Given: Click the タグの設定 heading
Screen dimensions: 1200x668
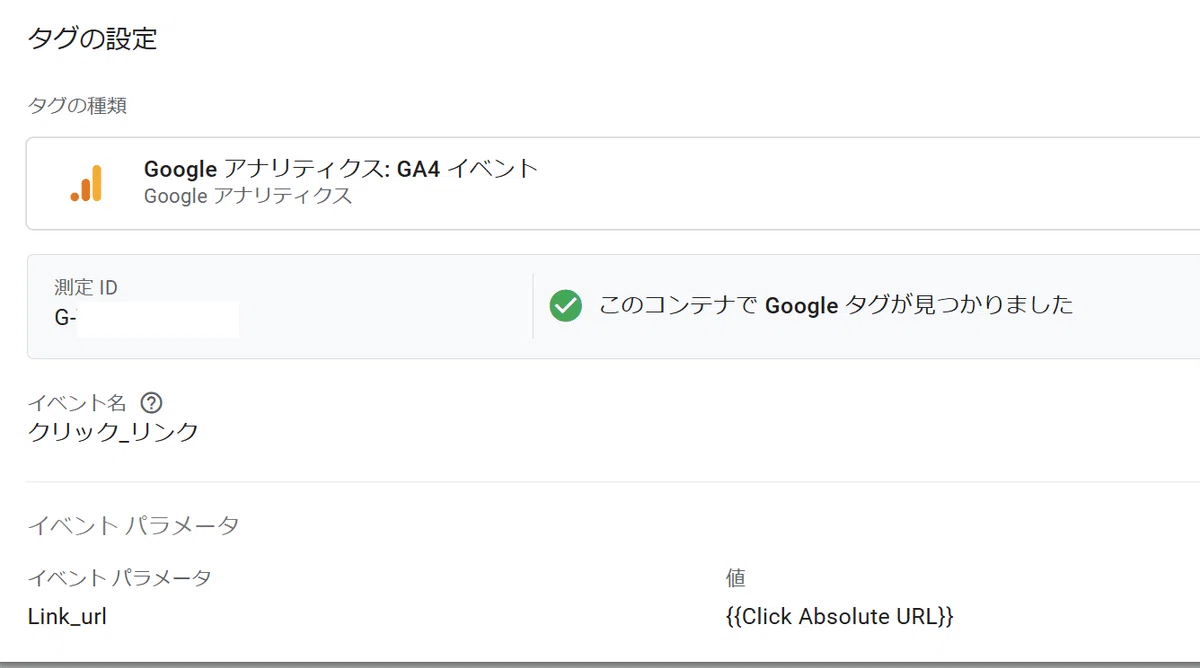Looking at the screenshot, I should coord(92,39).
